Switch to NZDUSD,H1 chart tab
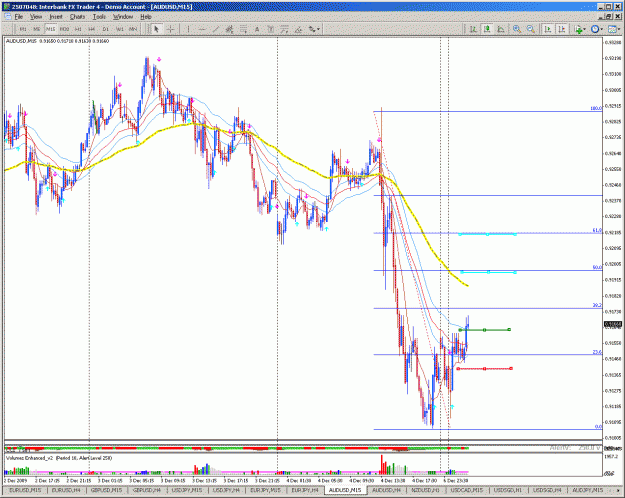Image resolution: width=625 pixels, height=498 pixels. click(425, 490)
